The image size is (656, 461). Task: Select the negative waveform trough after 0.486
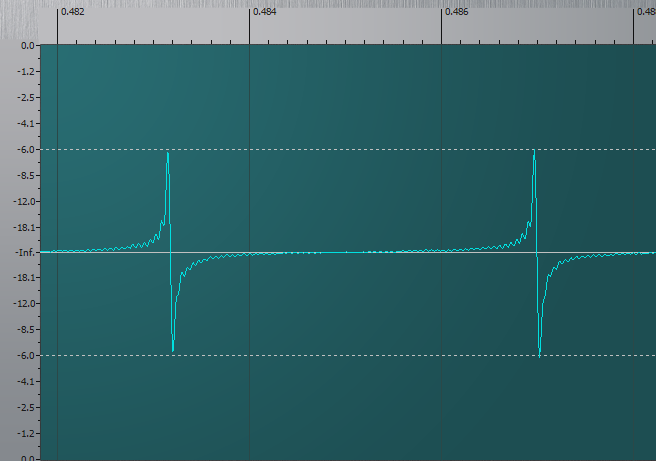pyautogui.click(x=540, y=355)
